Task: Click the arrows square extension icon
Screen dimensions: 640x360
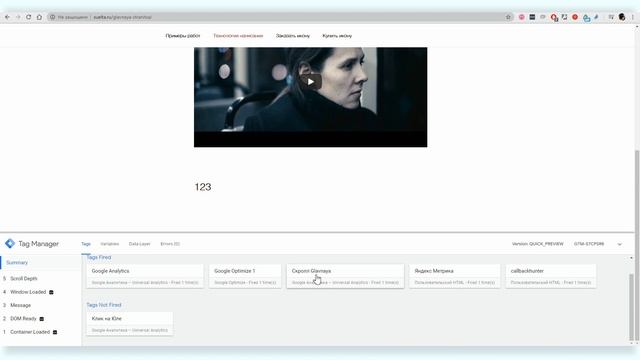Action: pyautogui.click(x=564, y=17)
